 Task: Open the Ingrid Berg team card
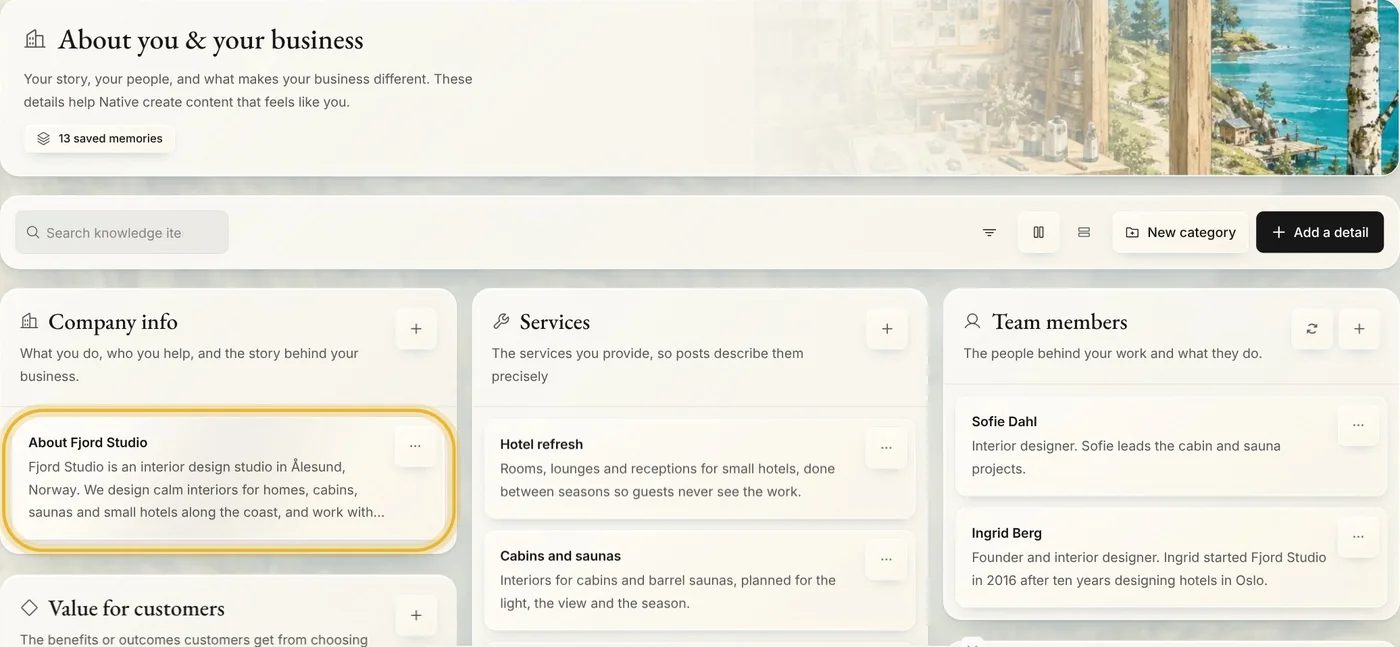click(1171, 558)
